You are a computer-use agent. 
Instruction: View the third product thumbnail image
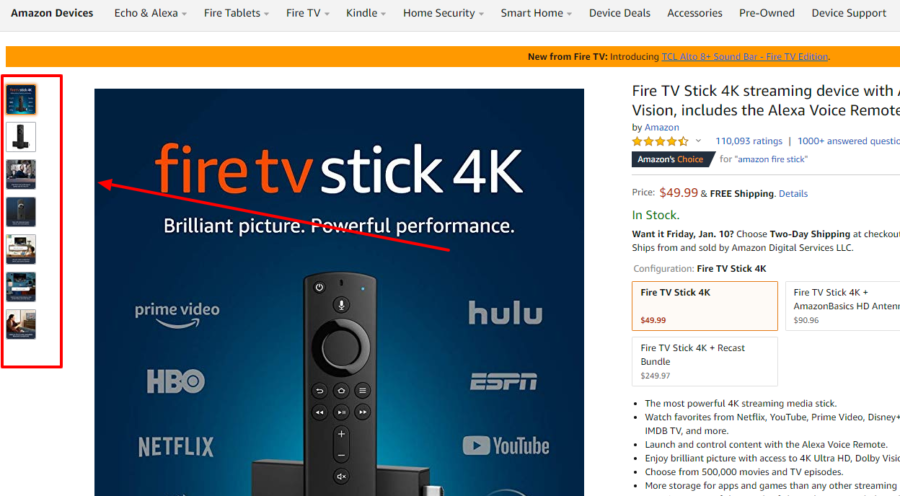tap(21, 174)
